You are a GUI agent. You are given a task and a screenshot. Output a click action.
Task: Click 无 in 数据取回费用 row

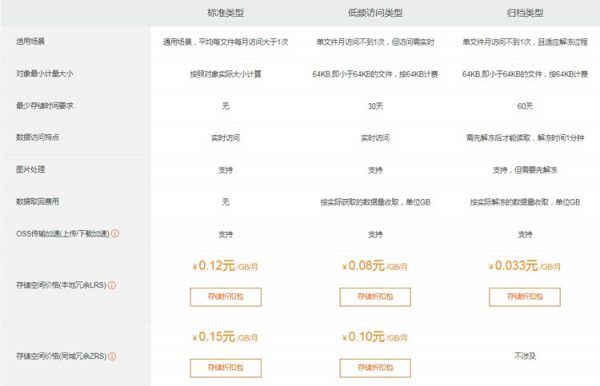pyautogui.click(x=226, y=202)
